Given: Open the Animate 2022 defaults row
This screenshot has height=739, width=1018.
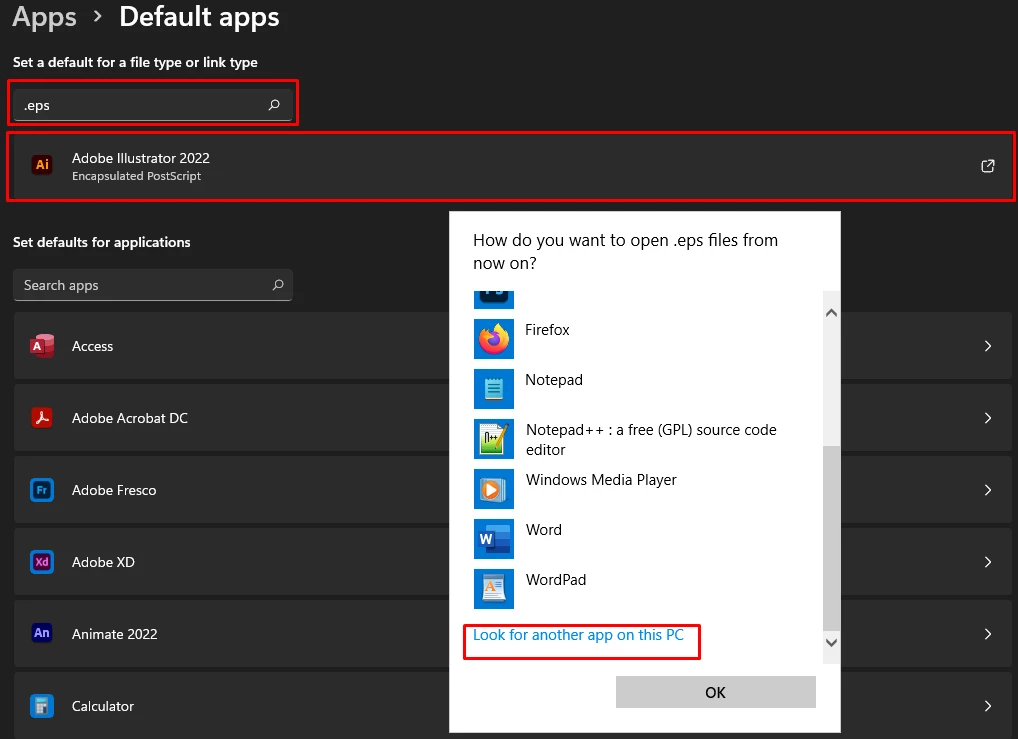Looking at the screenshot, I should (513, 634).
